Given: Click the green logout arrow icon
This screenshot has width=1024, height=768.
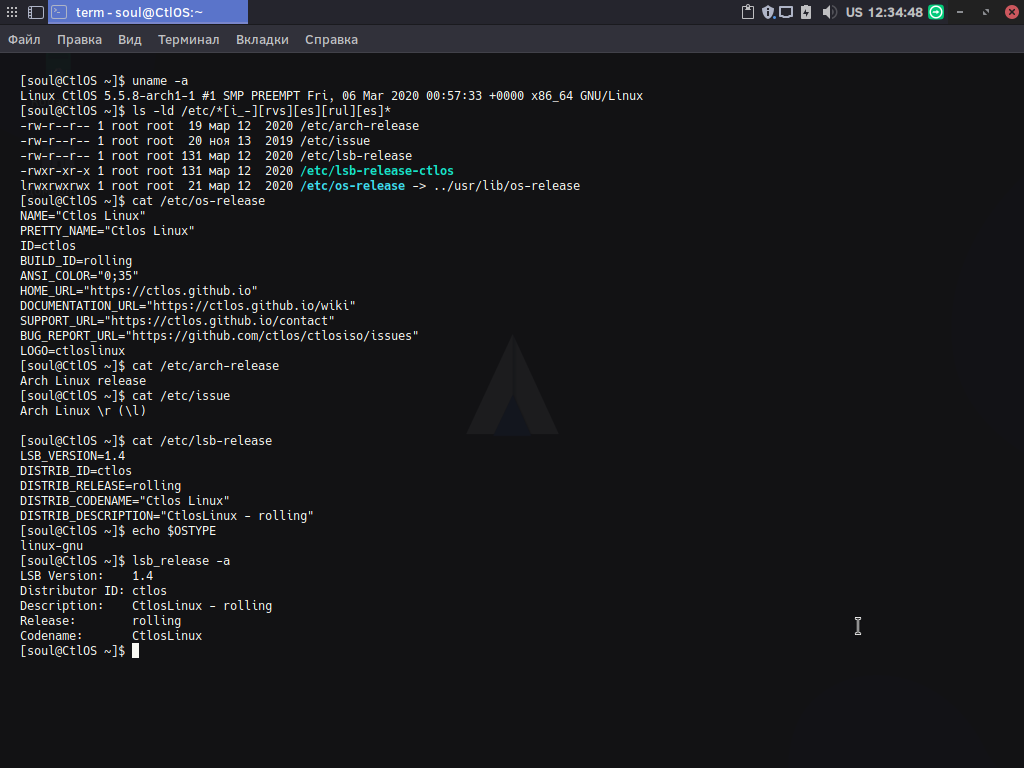Looking at the screenshot, I should click(936, 12).
